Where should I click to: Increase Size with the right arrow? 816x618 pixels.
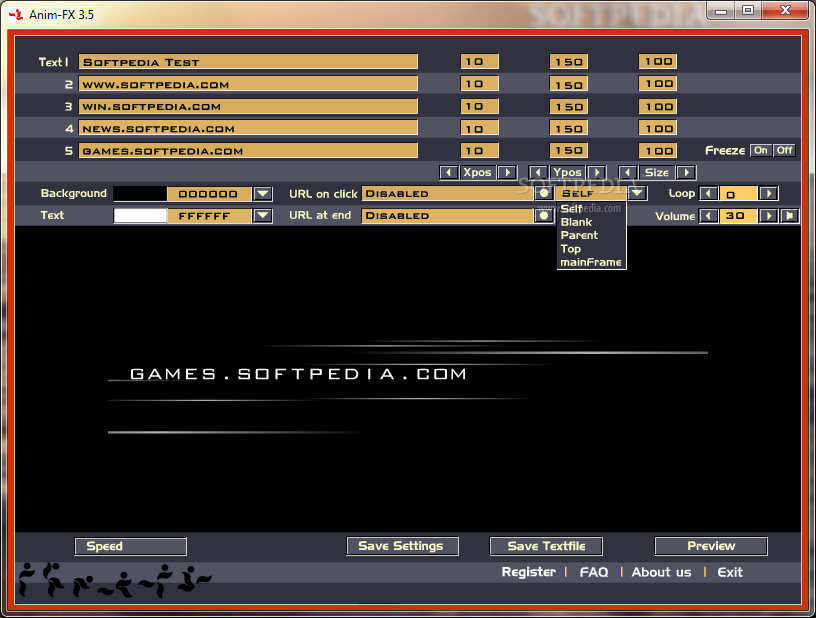(x=686, y=172)
